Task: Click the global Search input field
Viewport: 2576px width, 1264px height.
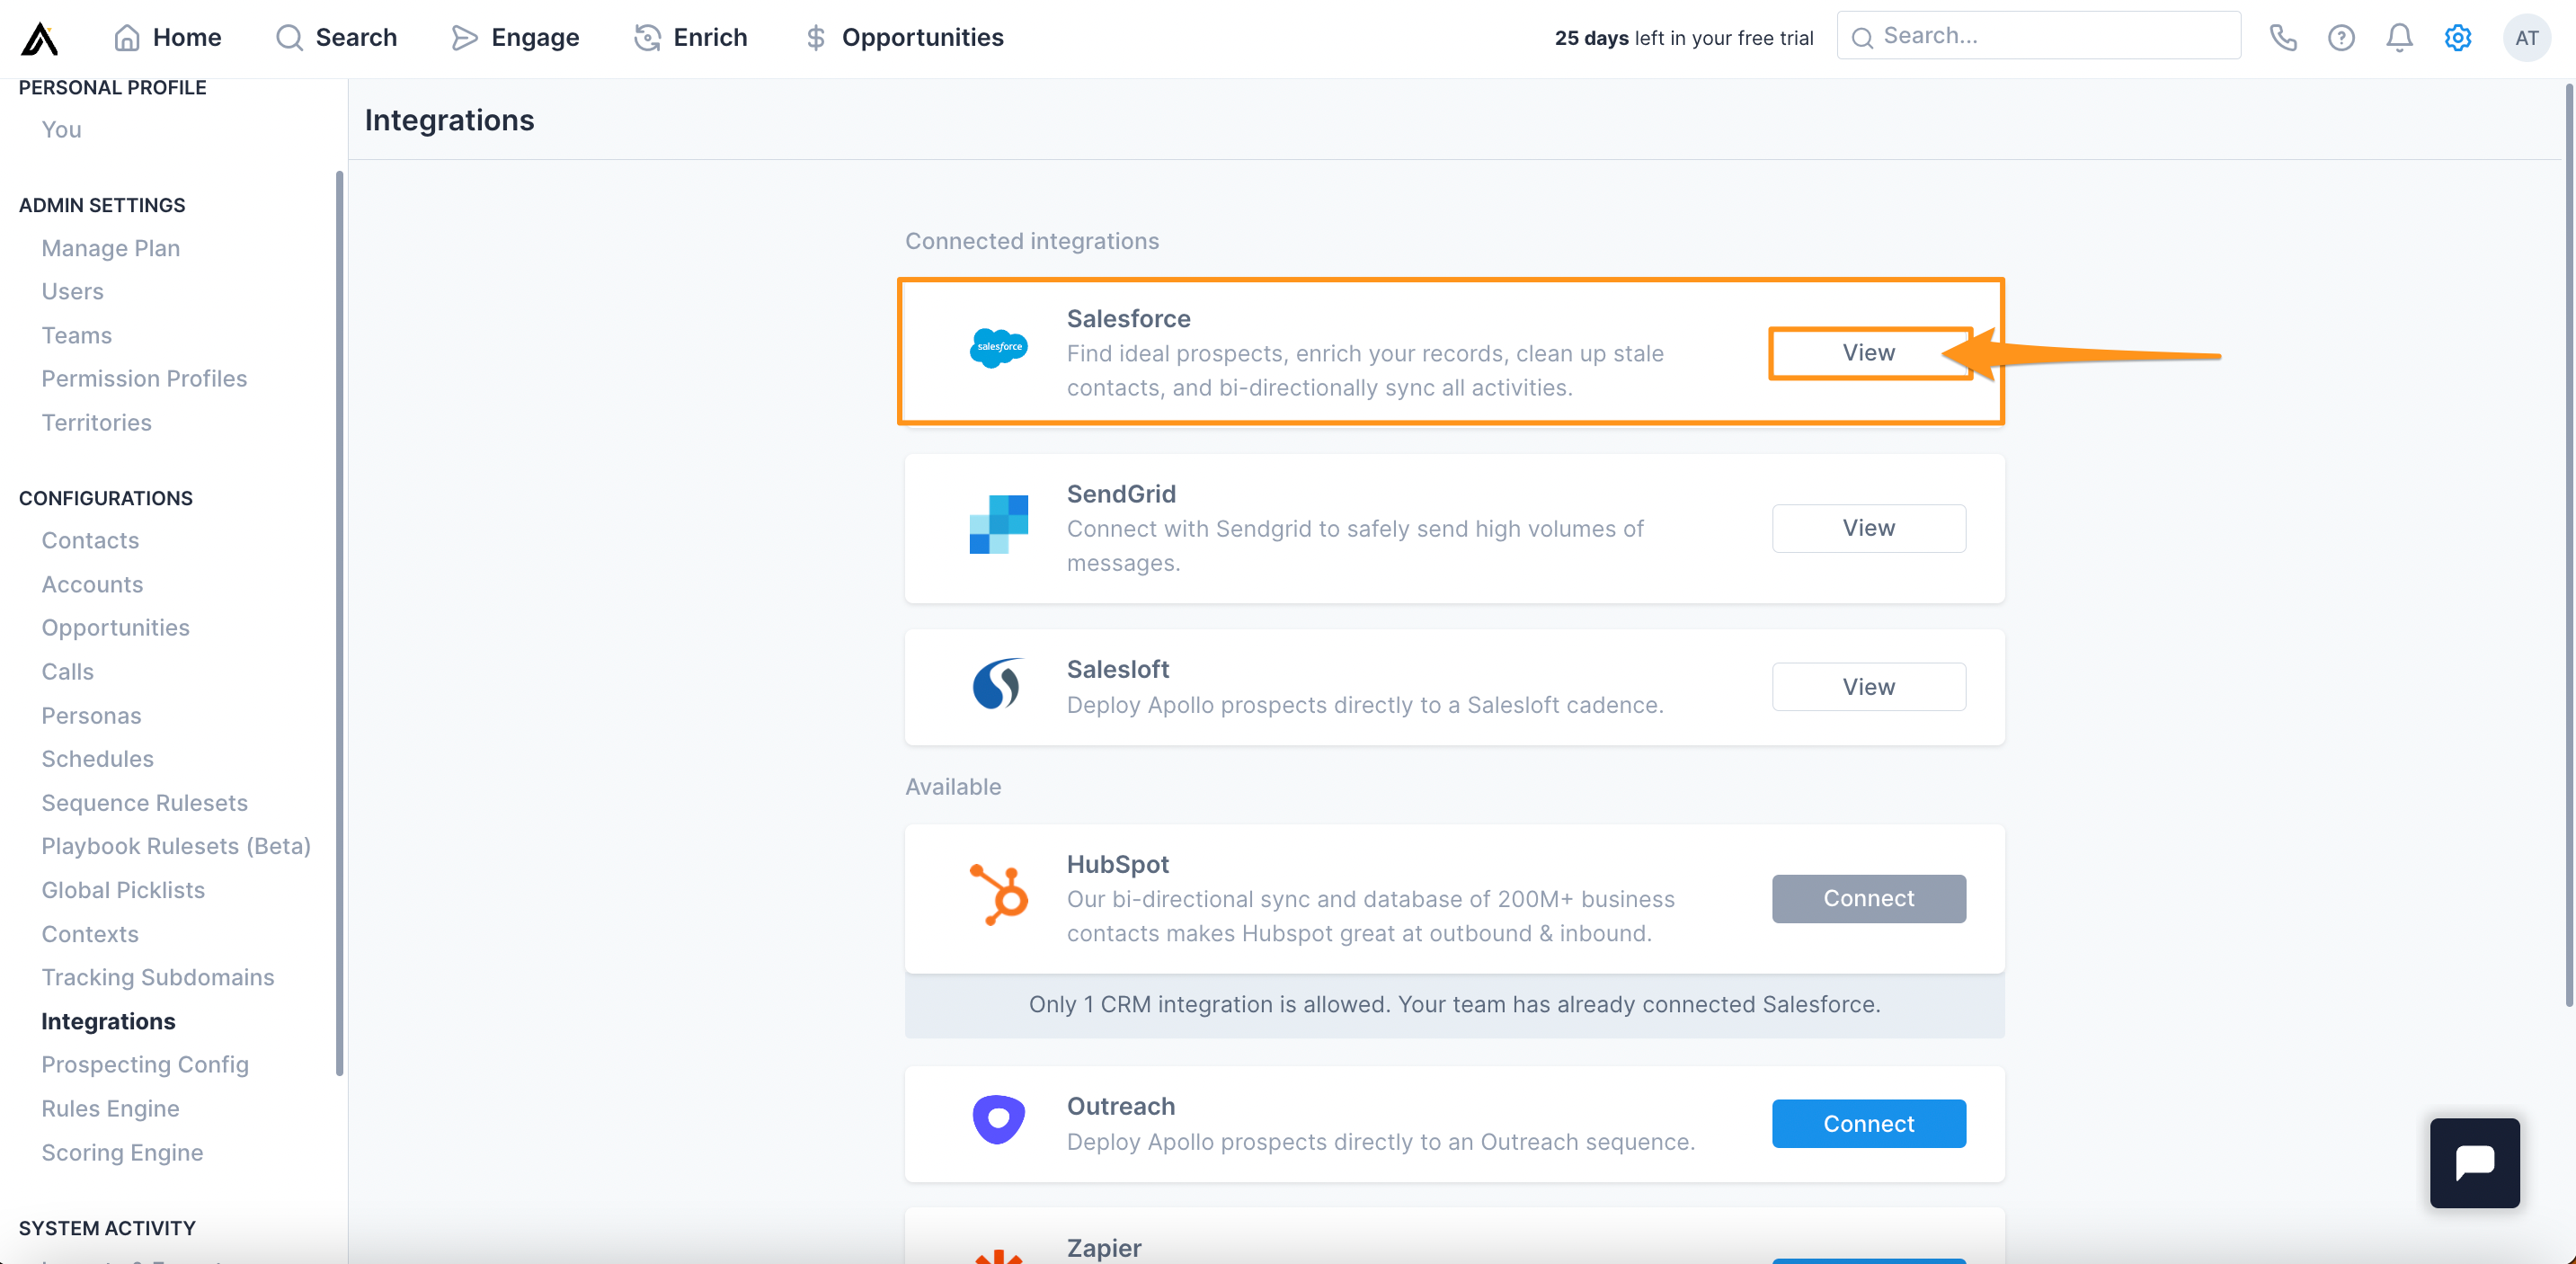Action: tap(2039, 36)
